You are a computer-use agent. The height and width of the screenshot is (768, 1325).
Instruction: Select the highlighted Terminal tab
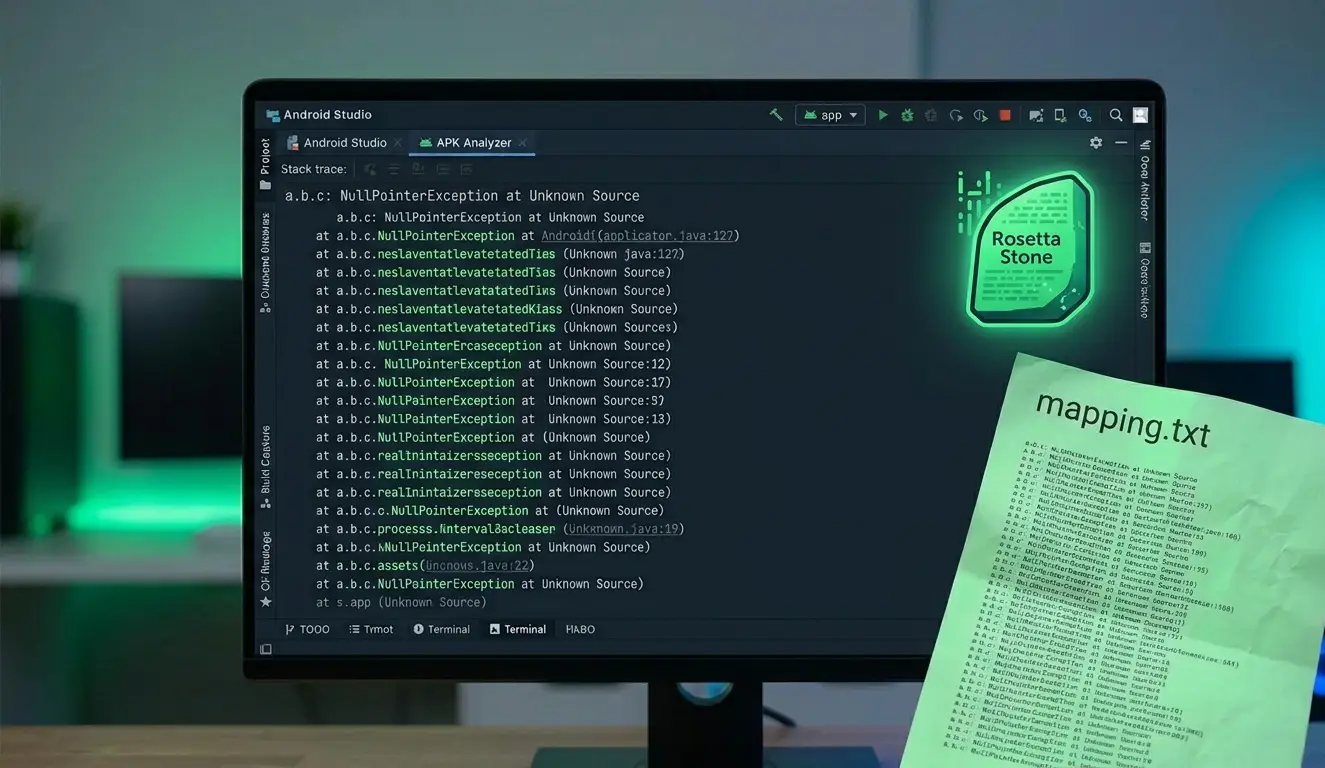pyautogui.click(x=518, y=629)
